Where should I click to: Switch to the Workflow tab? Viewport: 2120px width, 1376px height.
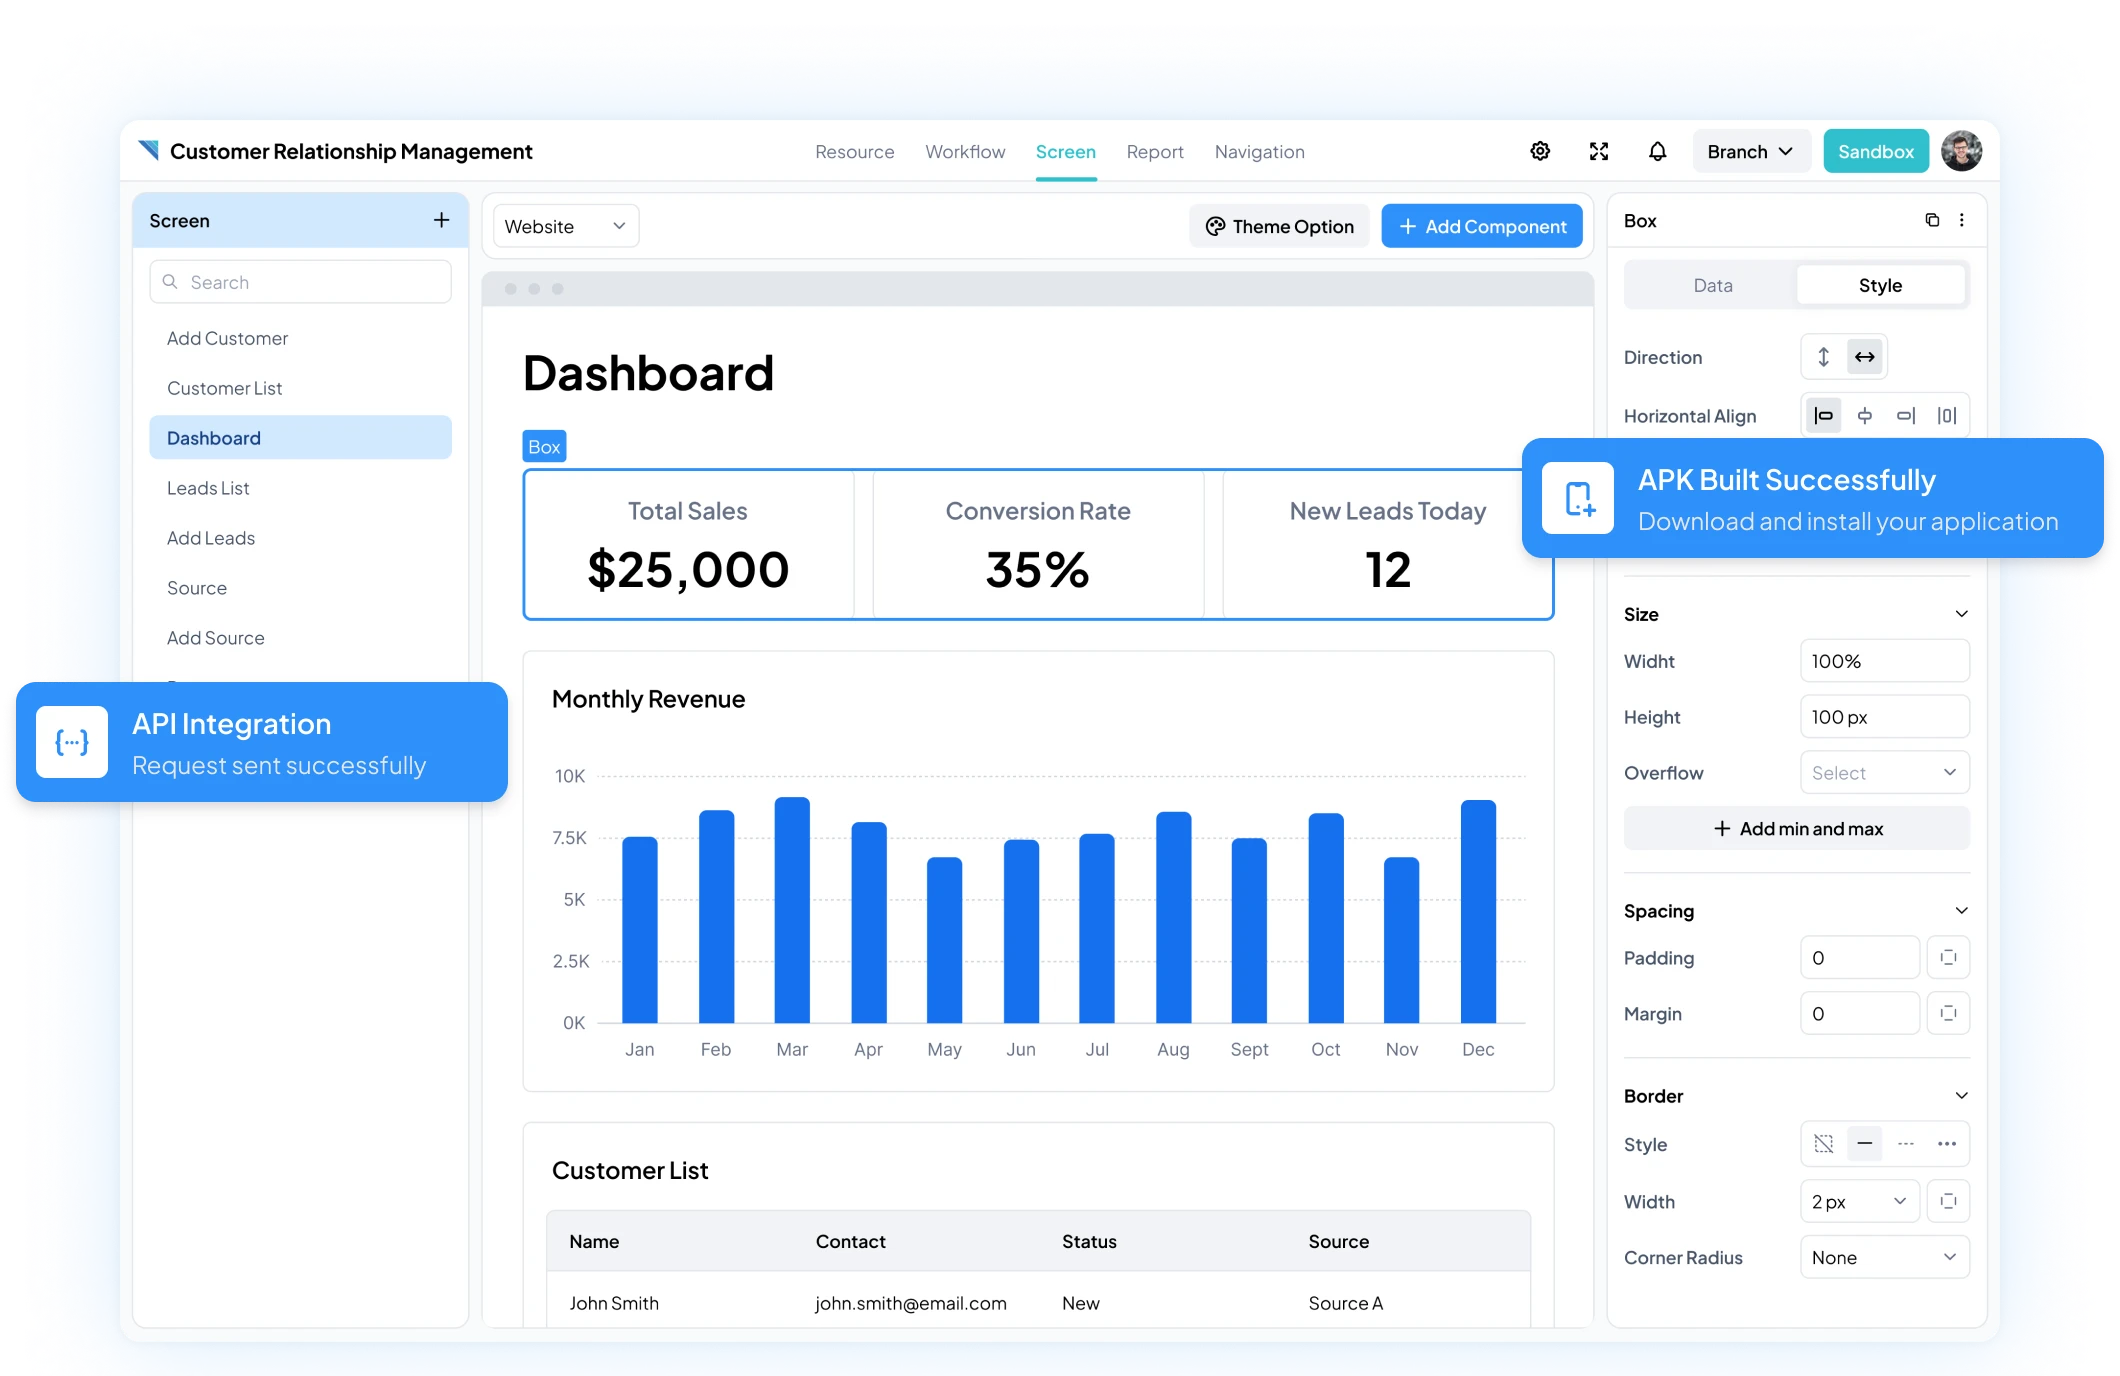[x=965, y=152]
